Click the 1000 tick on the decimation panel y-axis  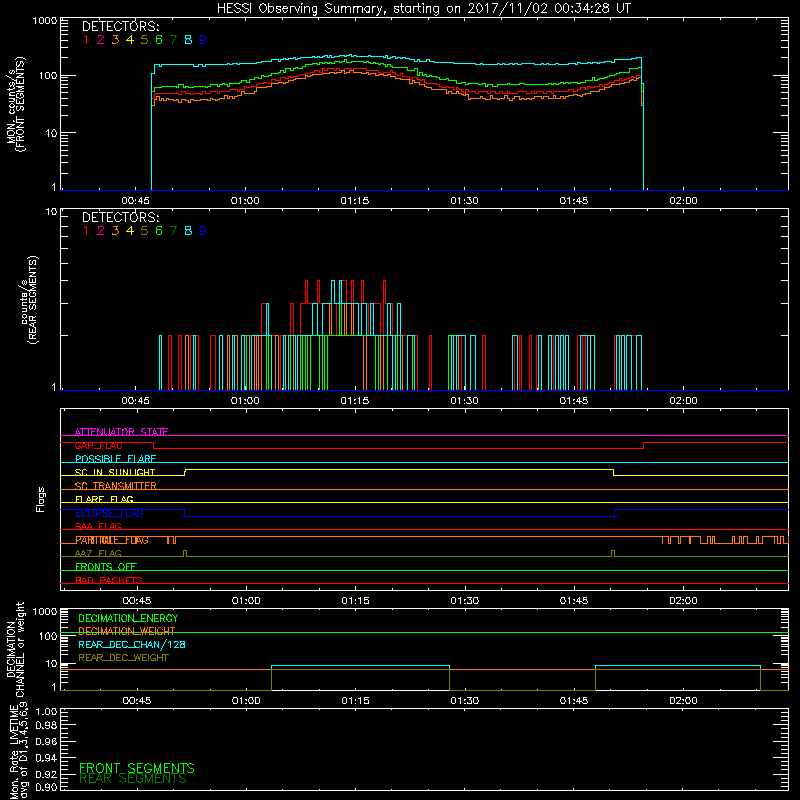[x=45, y=611]
